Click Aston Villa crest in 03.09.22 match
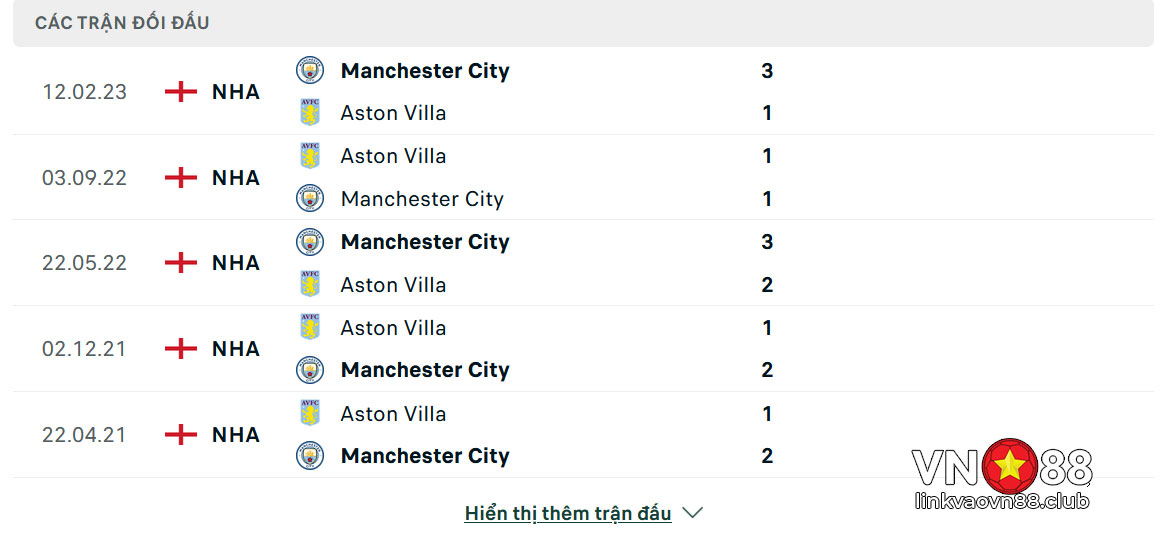Image resolution: width=1160 pixels, height=538 pixels. pyautogui.click(x=310, y=155)
